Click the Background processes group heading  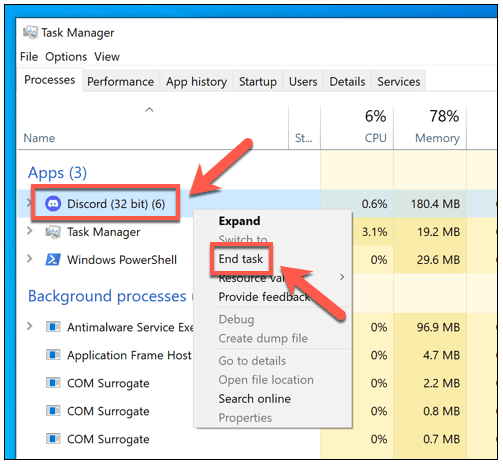(107, 296)
